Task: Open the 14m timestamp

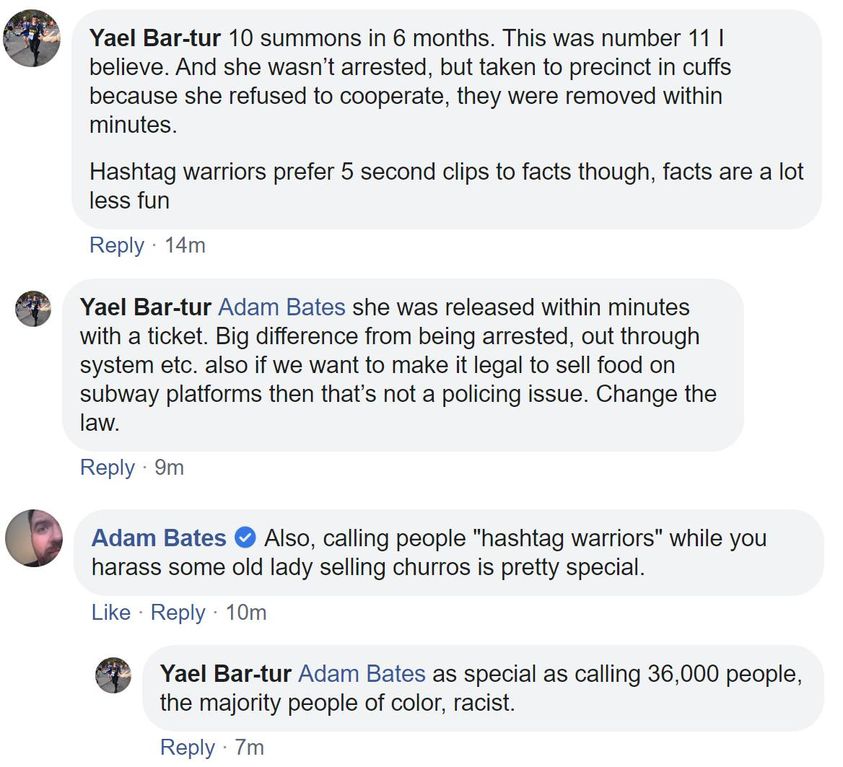Action: coord(185,246)
